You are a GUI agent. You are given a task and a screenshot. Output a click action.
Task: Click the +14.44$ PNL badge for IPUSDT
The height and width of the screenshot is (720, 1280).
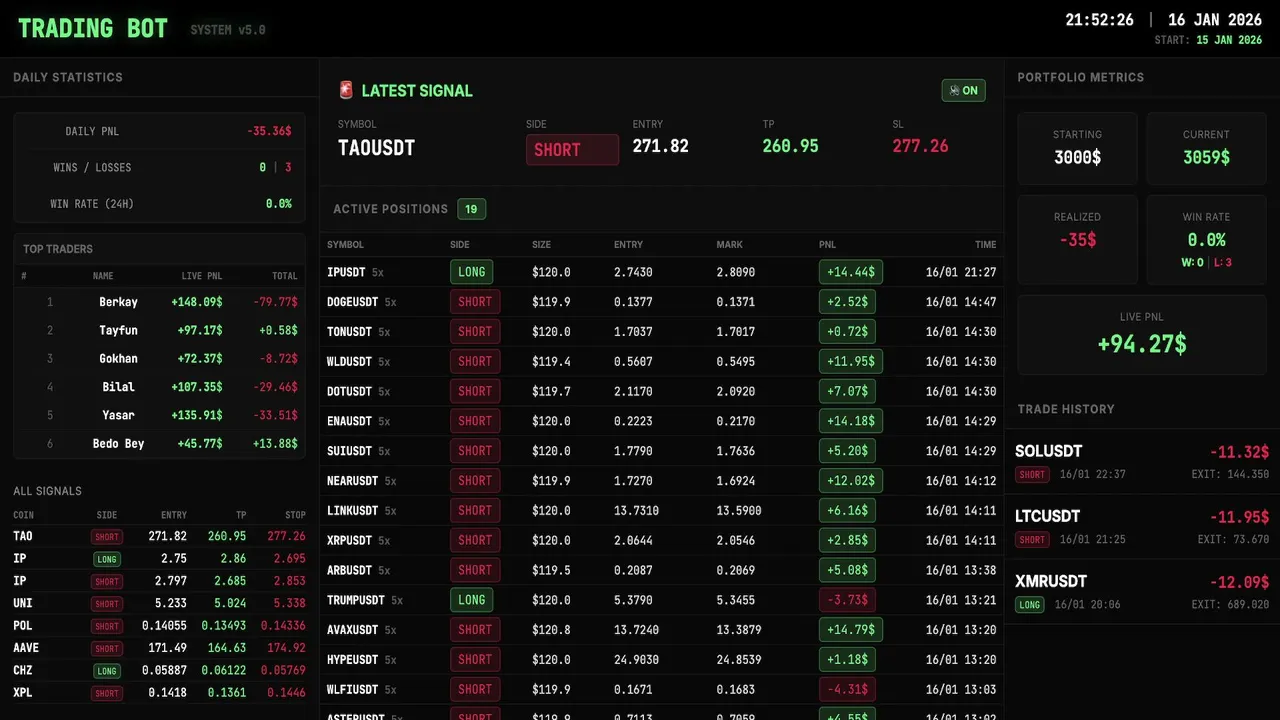coord(851,272)
